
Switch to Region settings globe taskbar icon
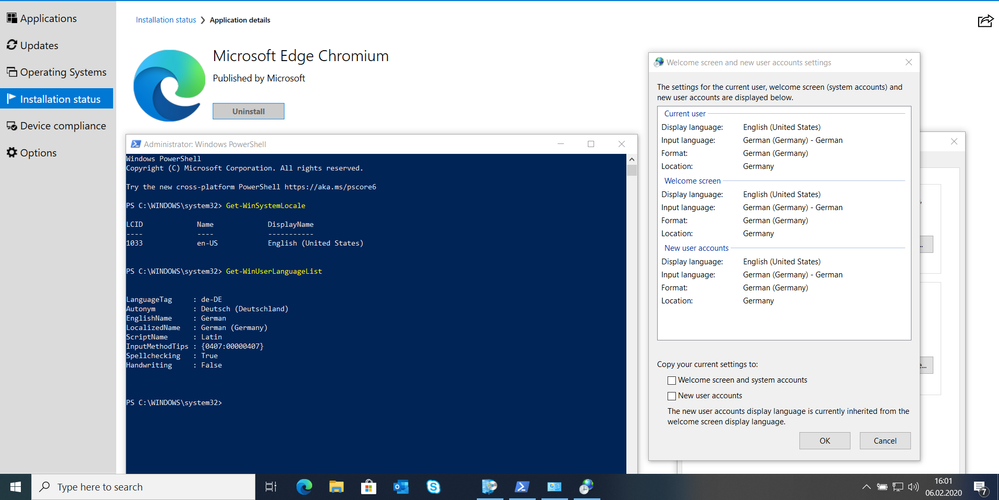tap(586, 487)
